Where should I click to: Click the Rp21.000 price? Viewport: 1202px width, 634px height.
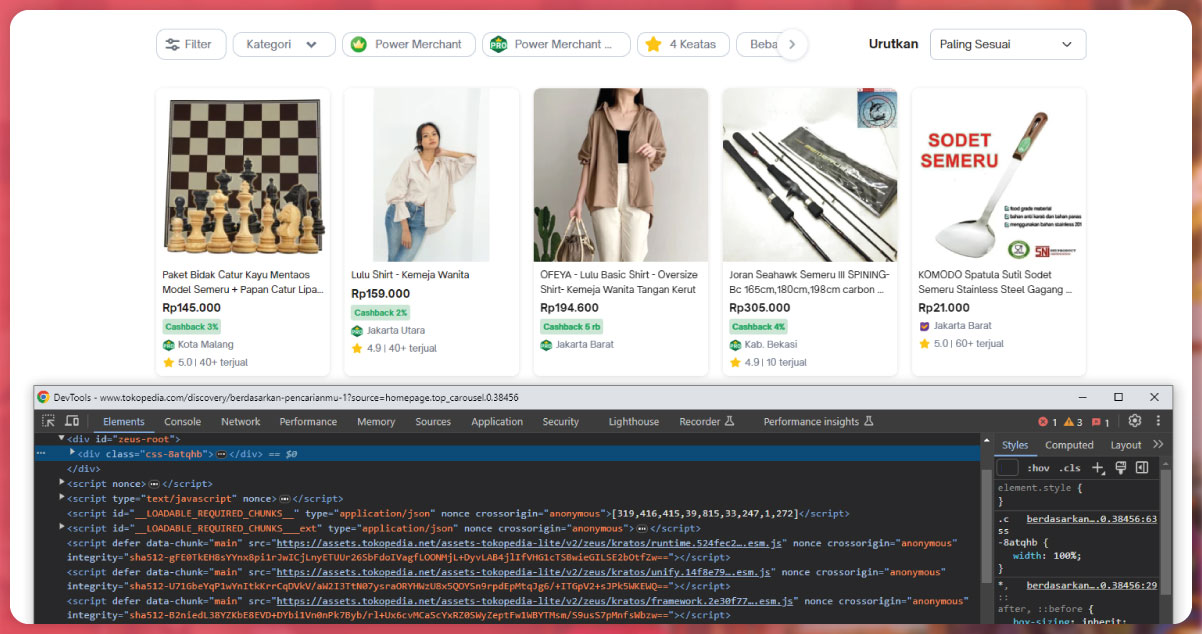pos(944,308)
